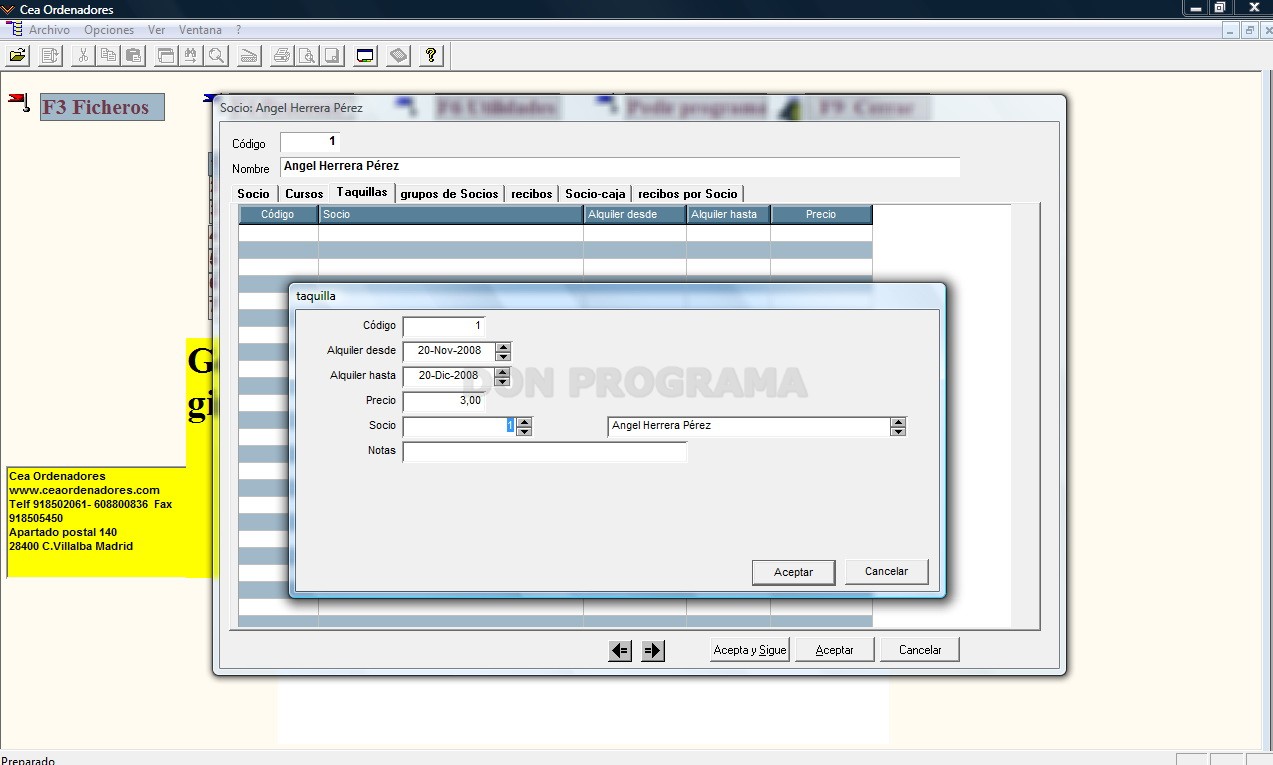Increase the Socio number stepper
1273x765 pixels.
pyautogui.click(x=524, y=422)
